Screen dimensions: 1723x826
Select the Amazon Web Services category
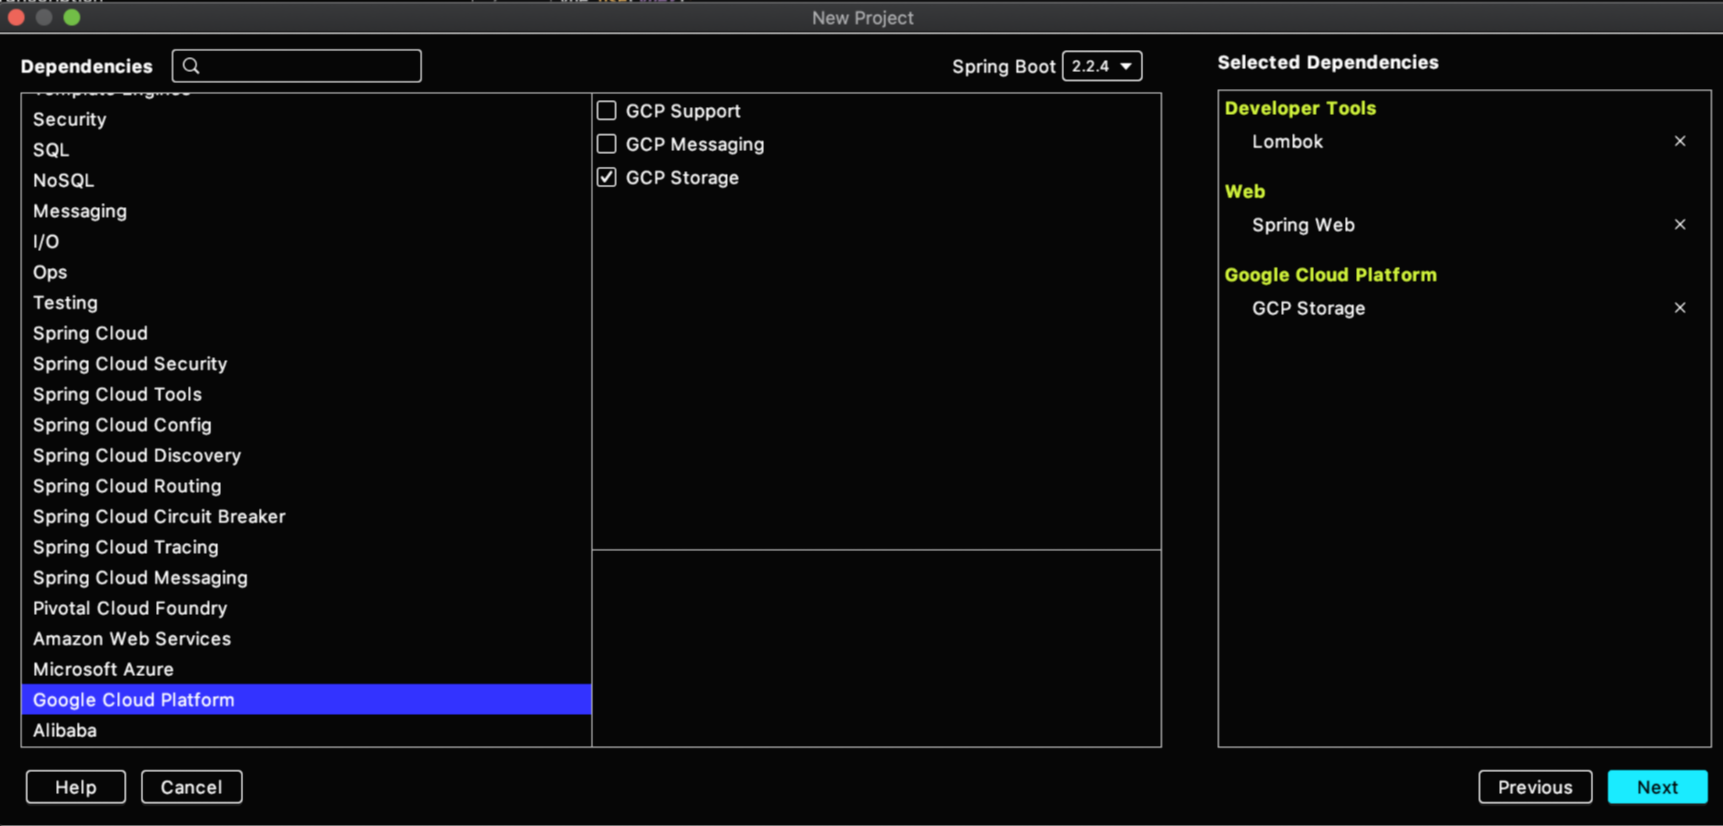[306, 639]
